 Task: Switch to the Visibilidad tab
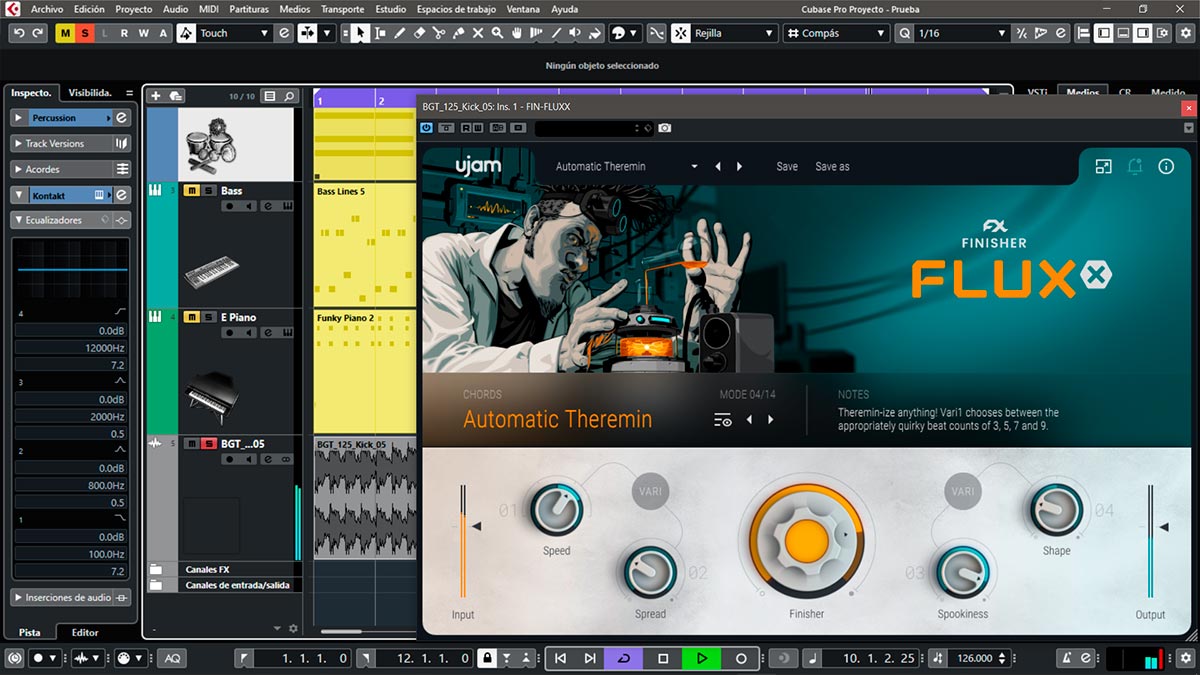(90, 92)
